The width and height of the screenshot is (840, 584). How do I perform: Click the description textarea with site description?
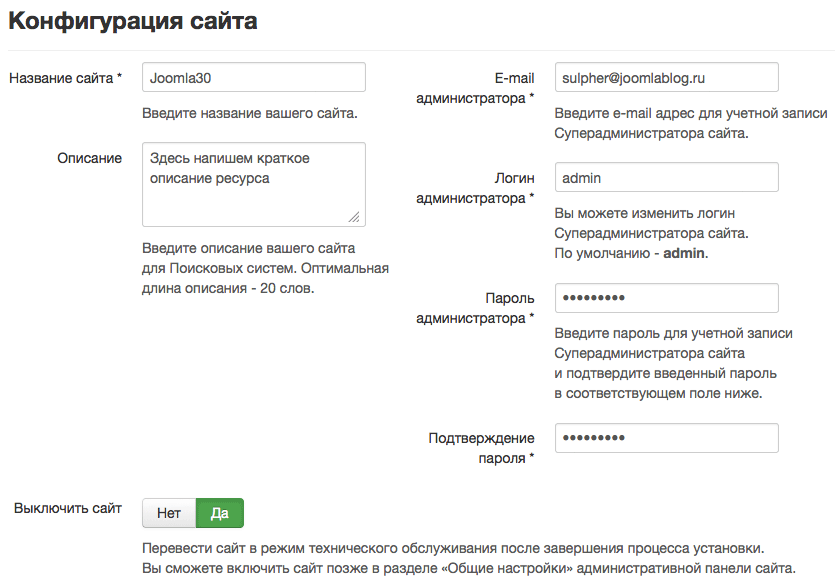[254, 184]
